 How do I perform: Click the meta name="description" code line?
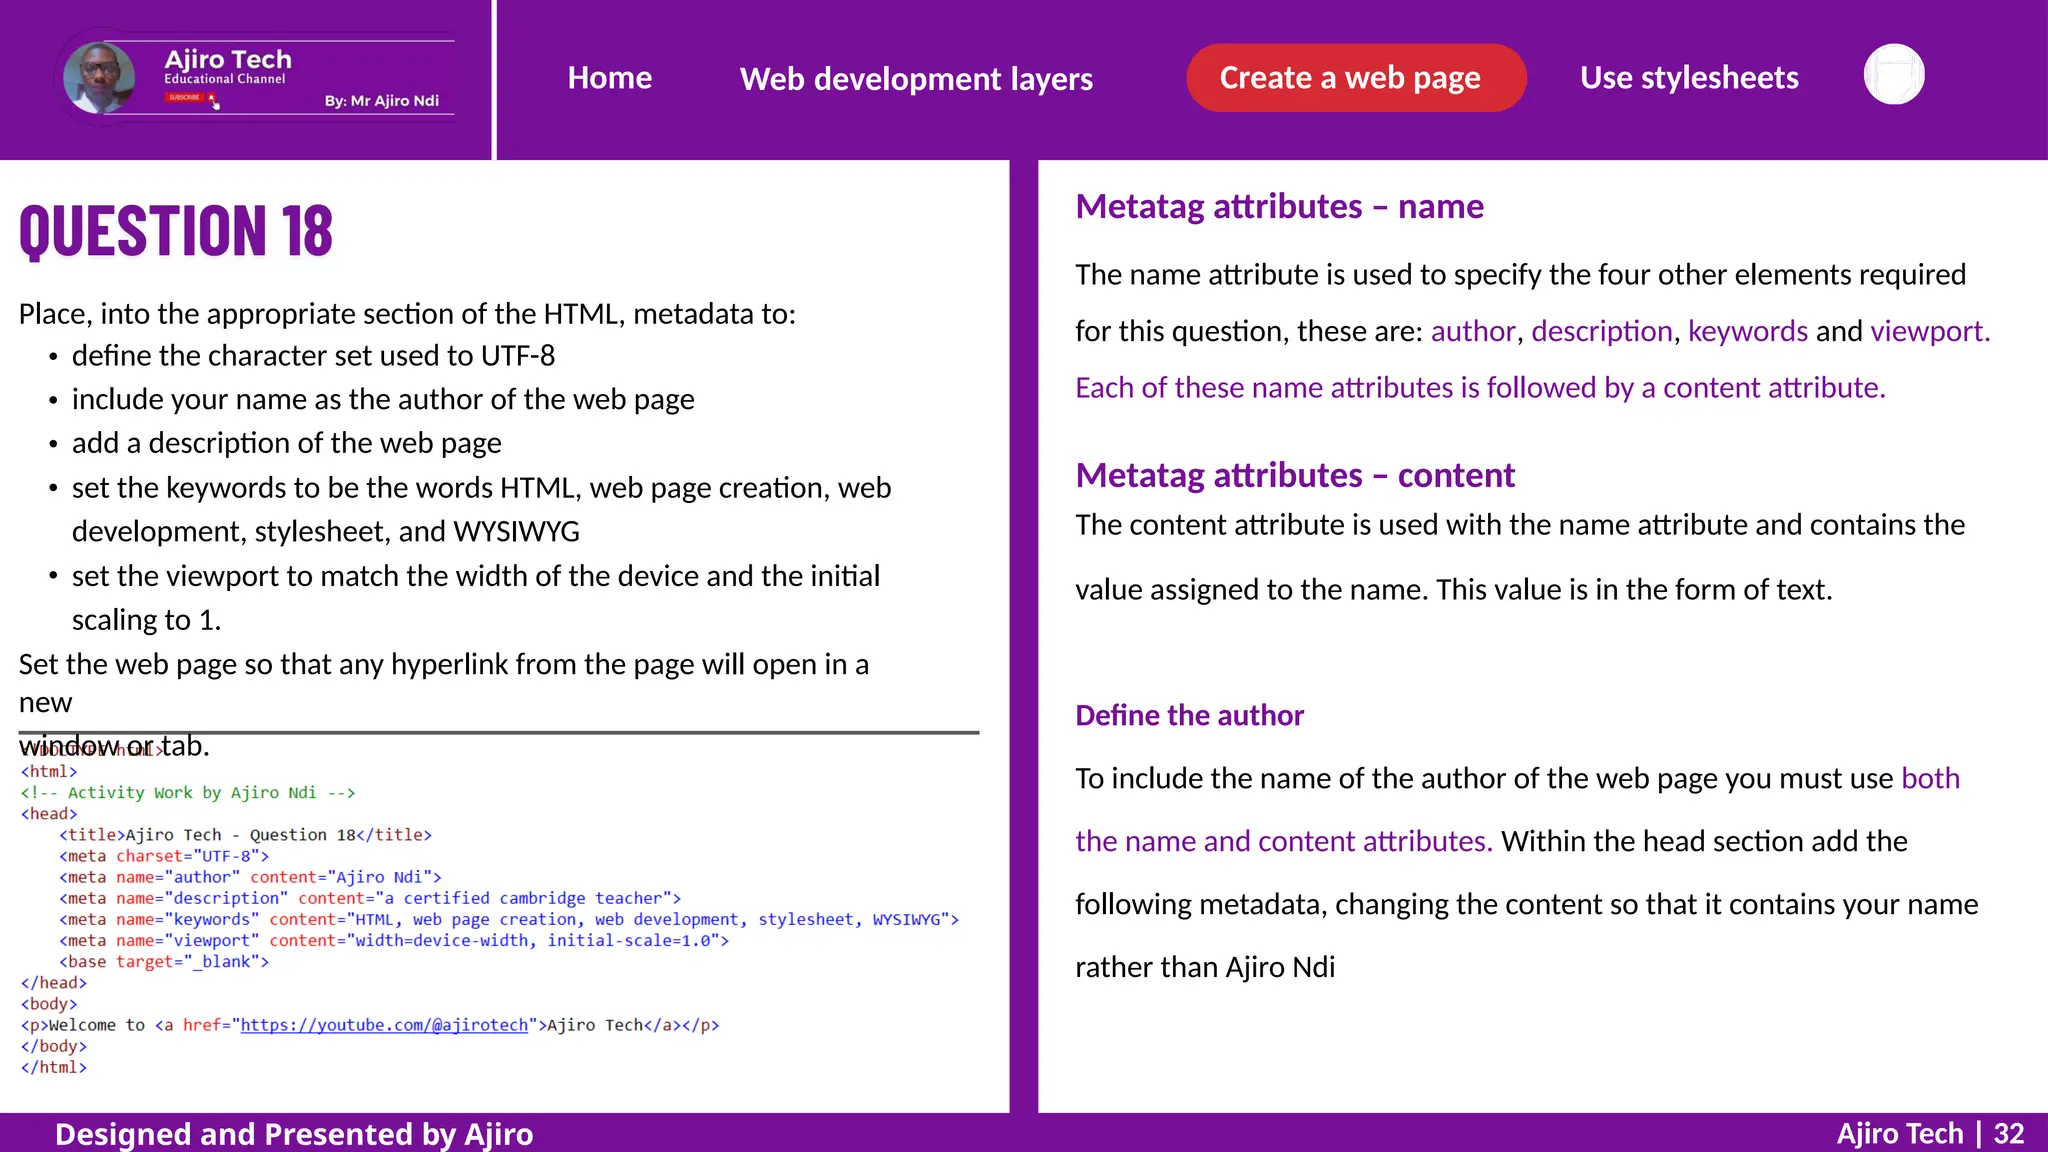click(x=370, y=898)
